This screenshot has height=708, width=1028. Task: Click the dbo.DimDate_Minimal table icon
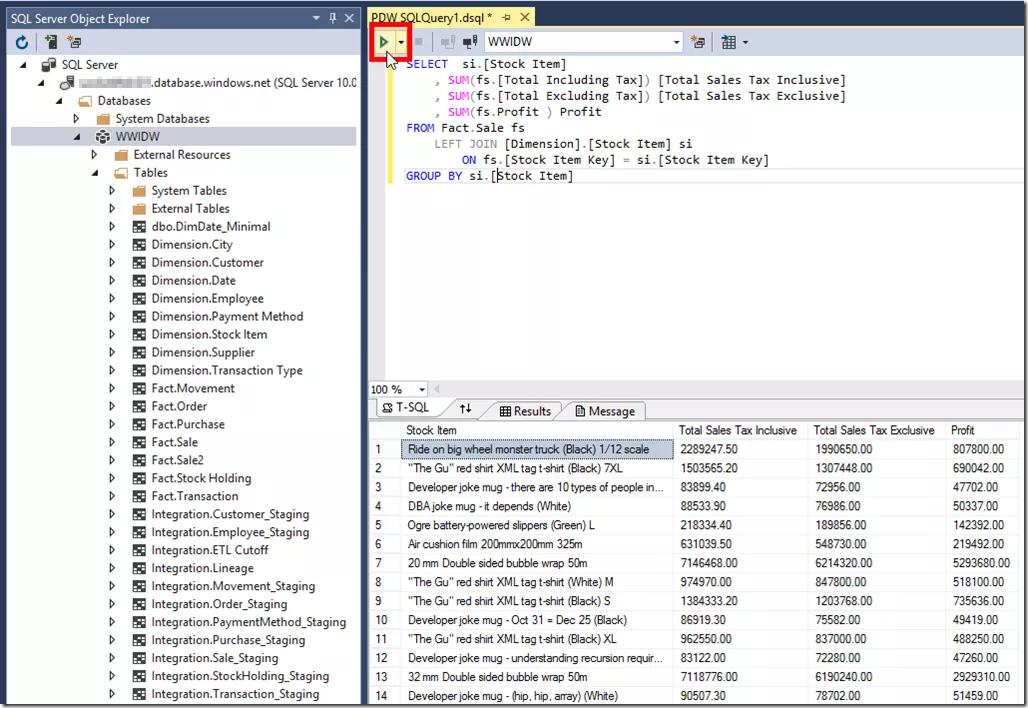(x=139, y=227)
